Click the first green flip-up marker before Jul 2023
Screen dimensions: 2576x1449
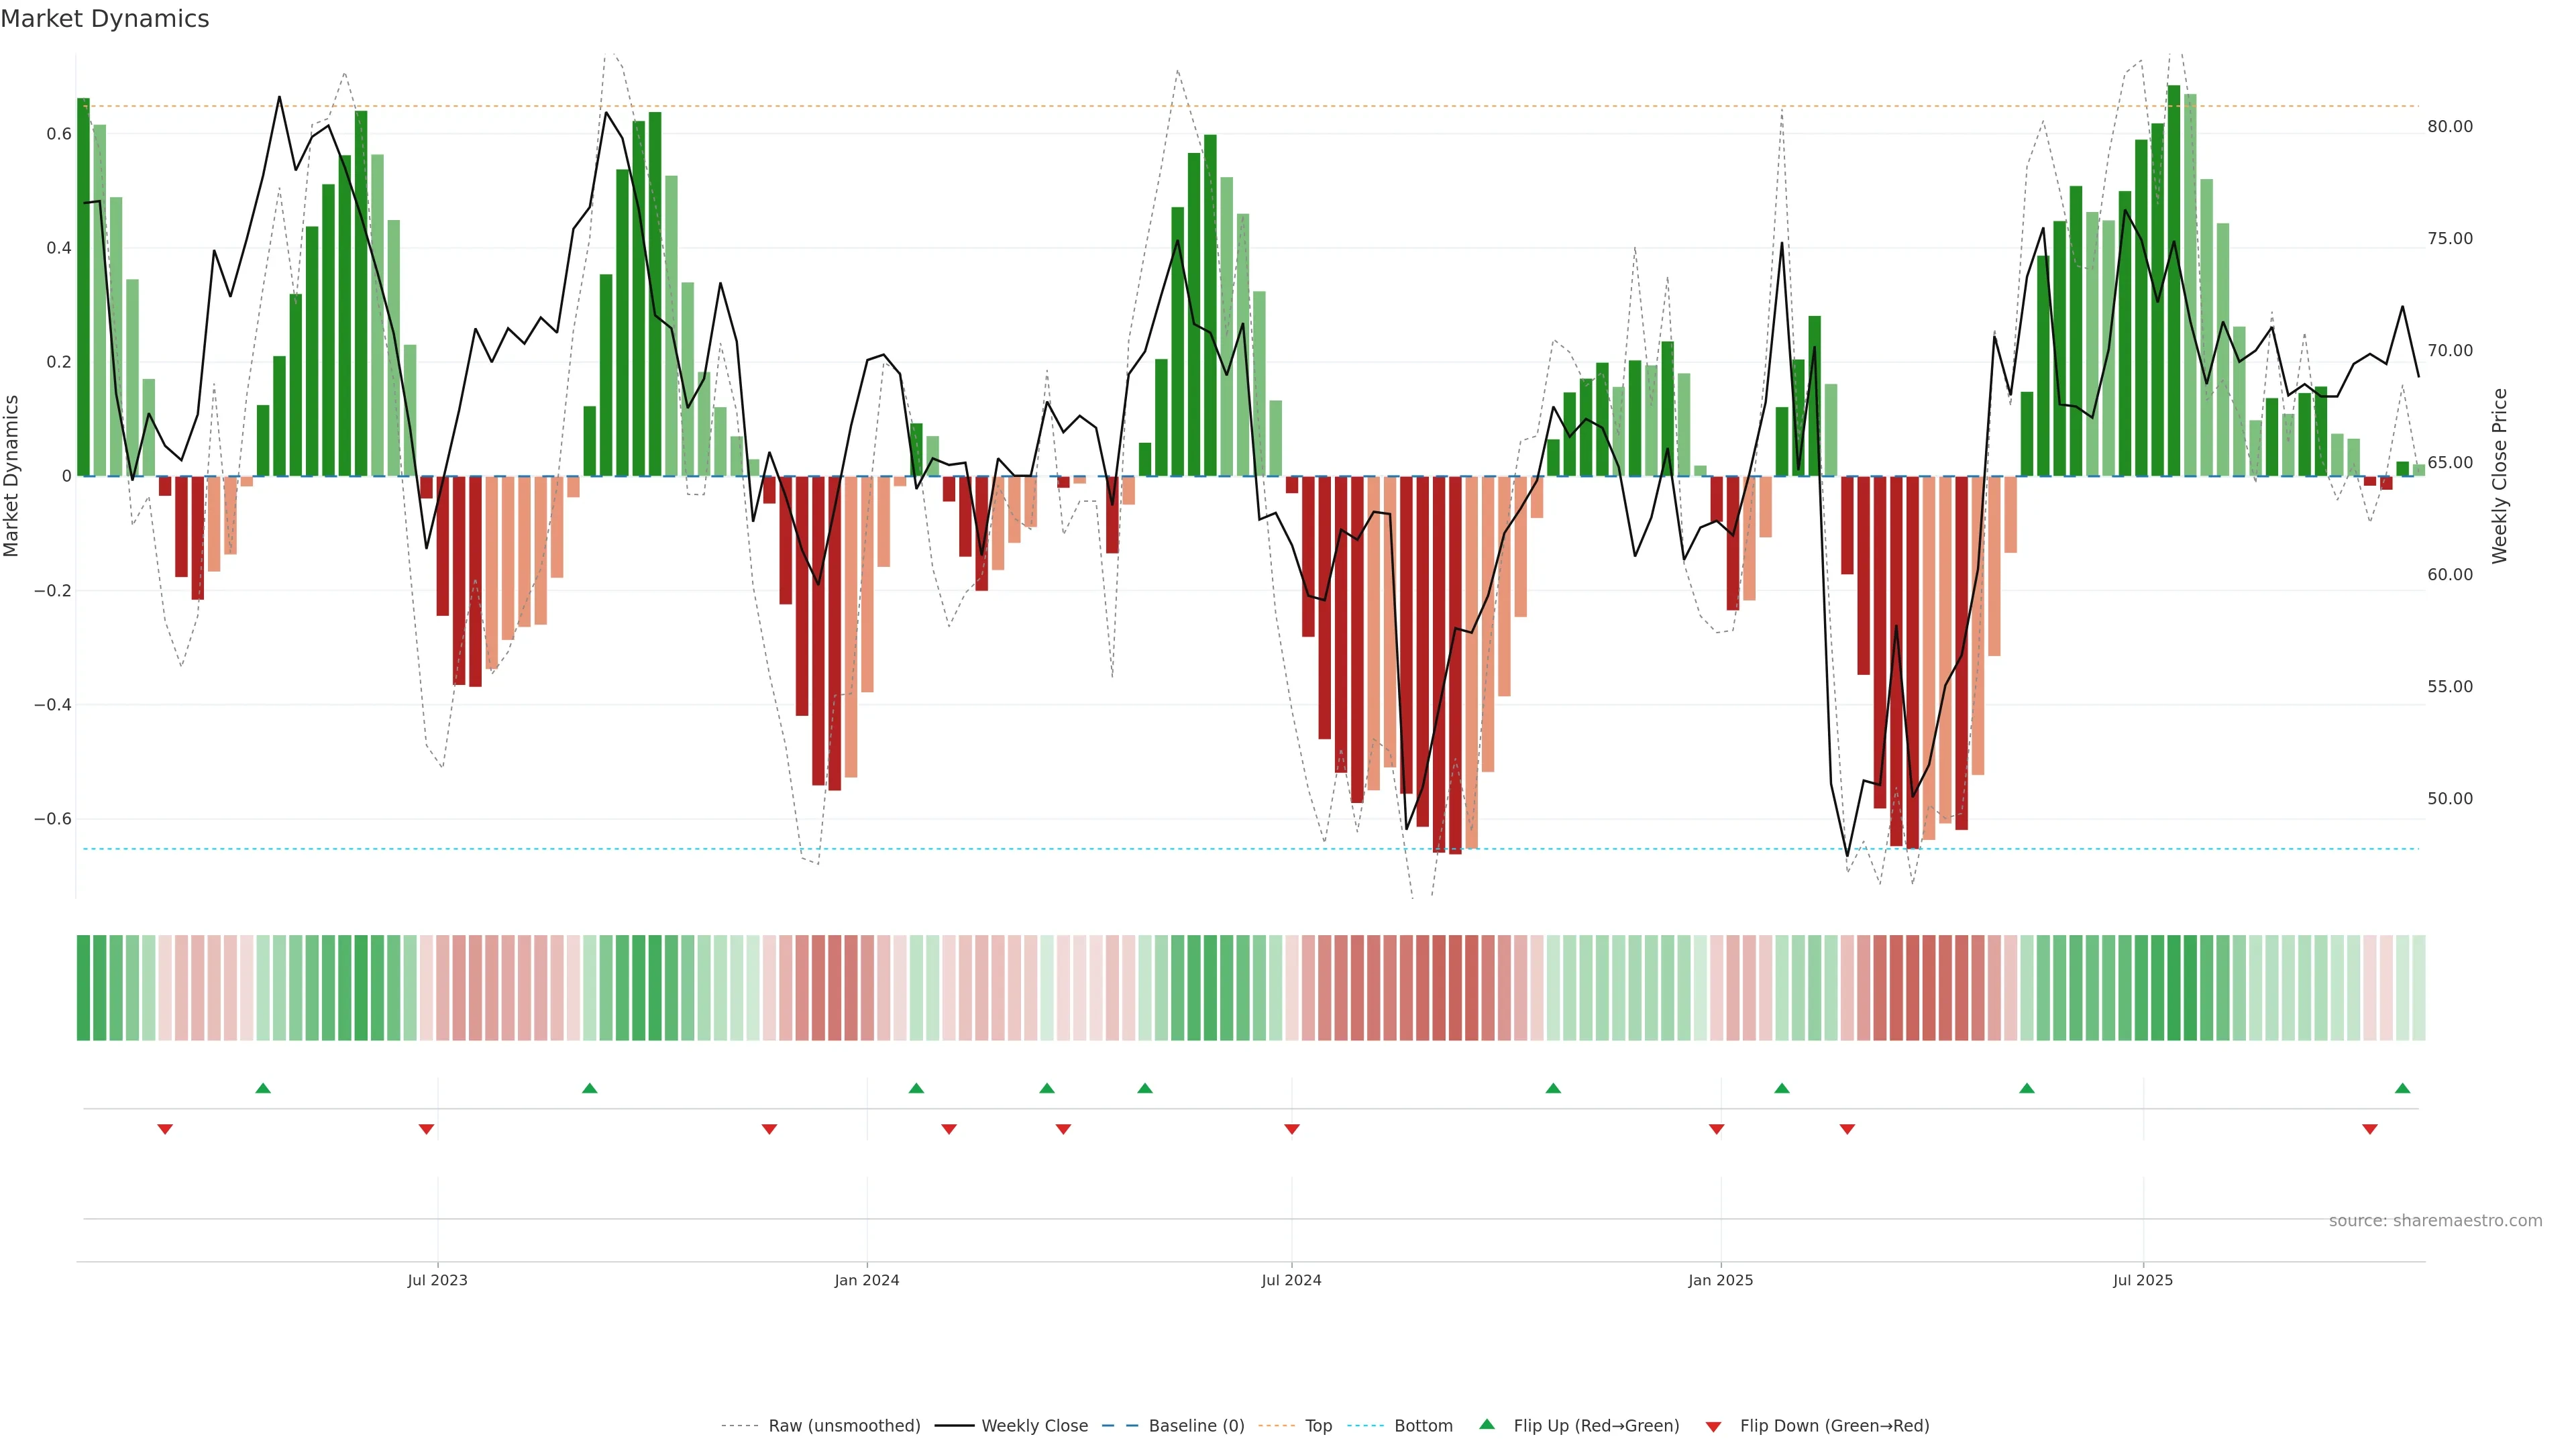pos(263,1088)
